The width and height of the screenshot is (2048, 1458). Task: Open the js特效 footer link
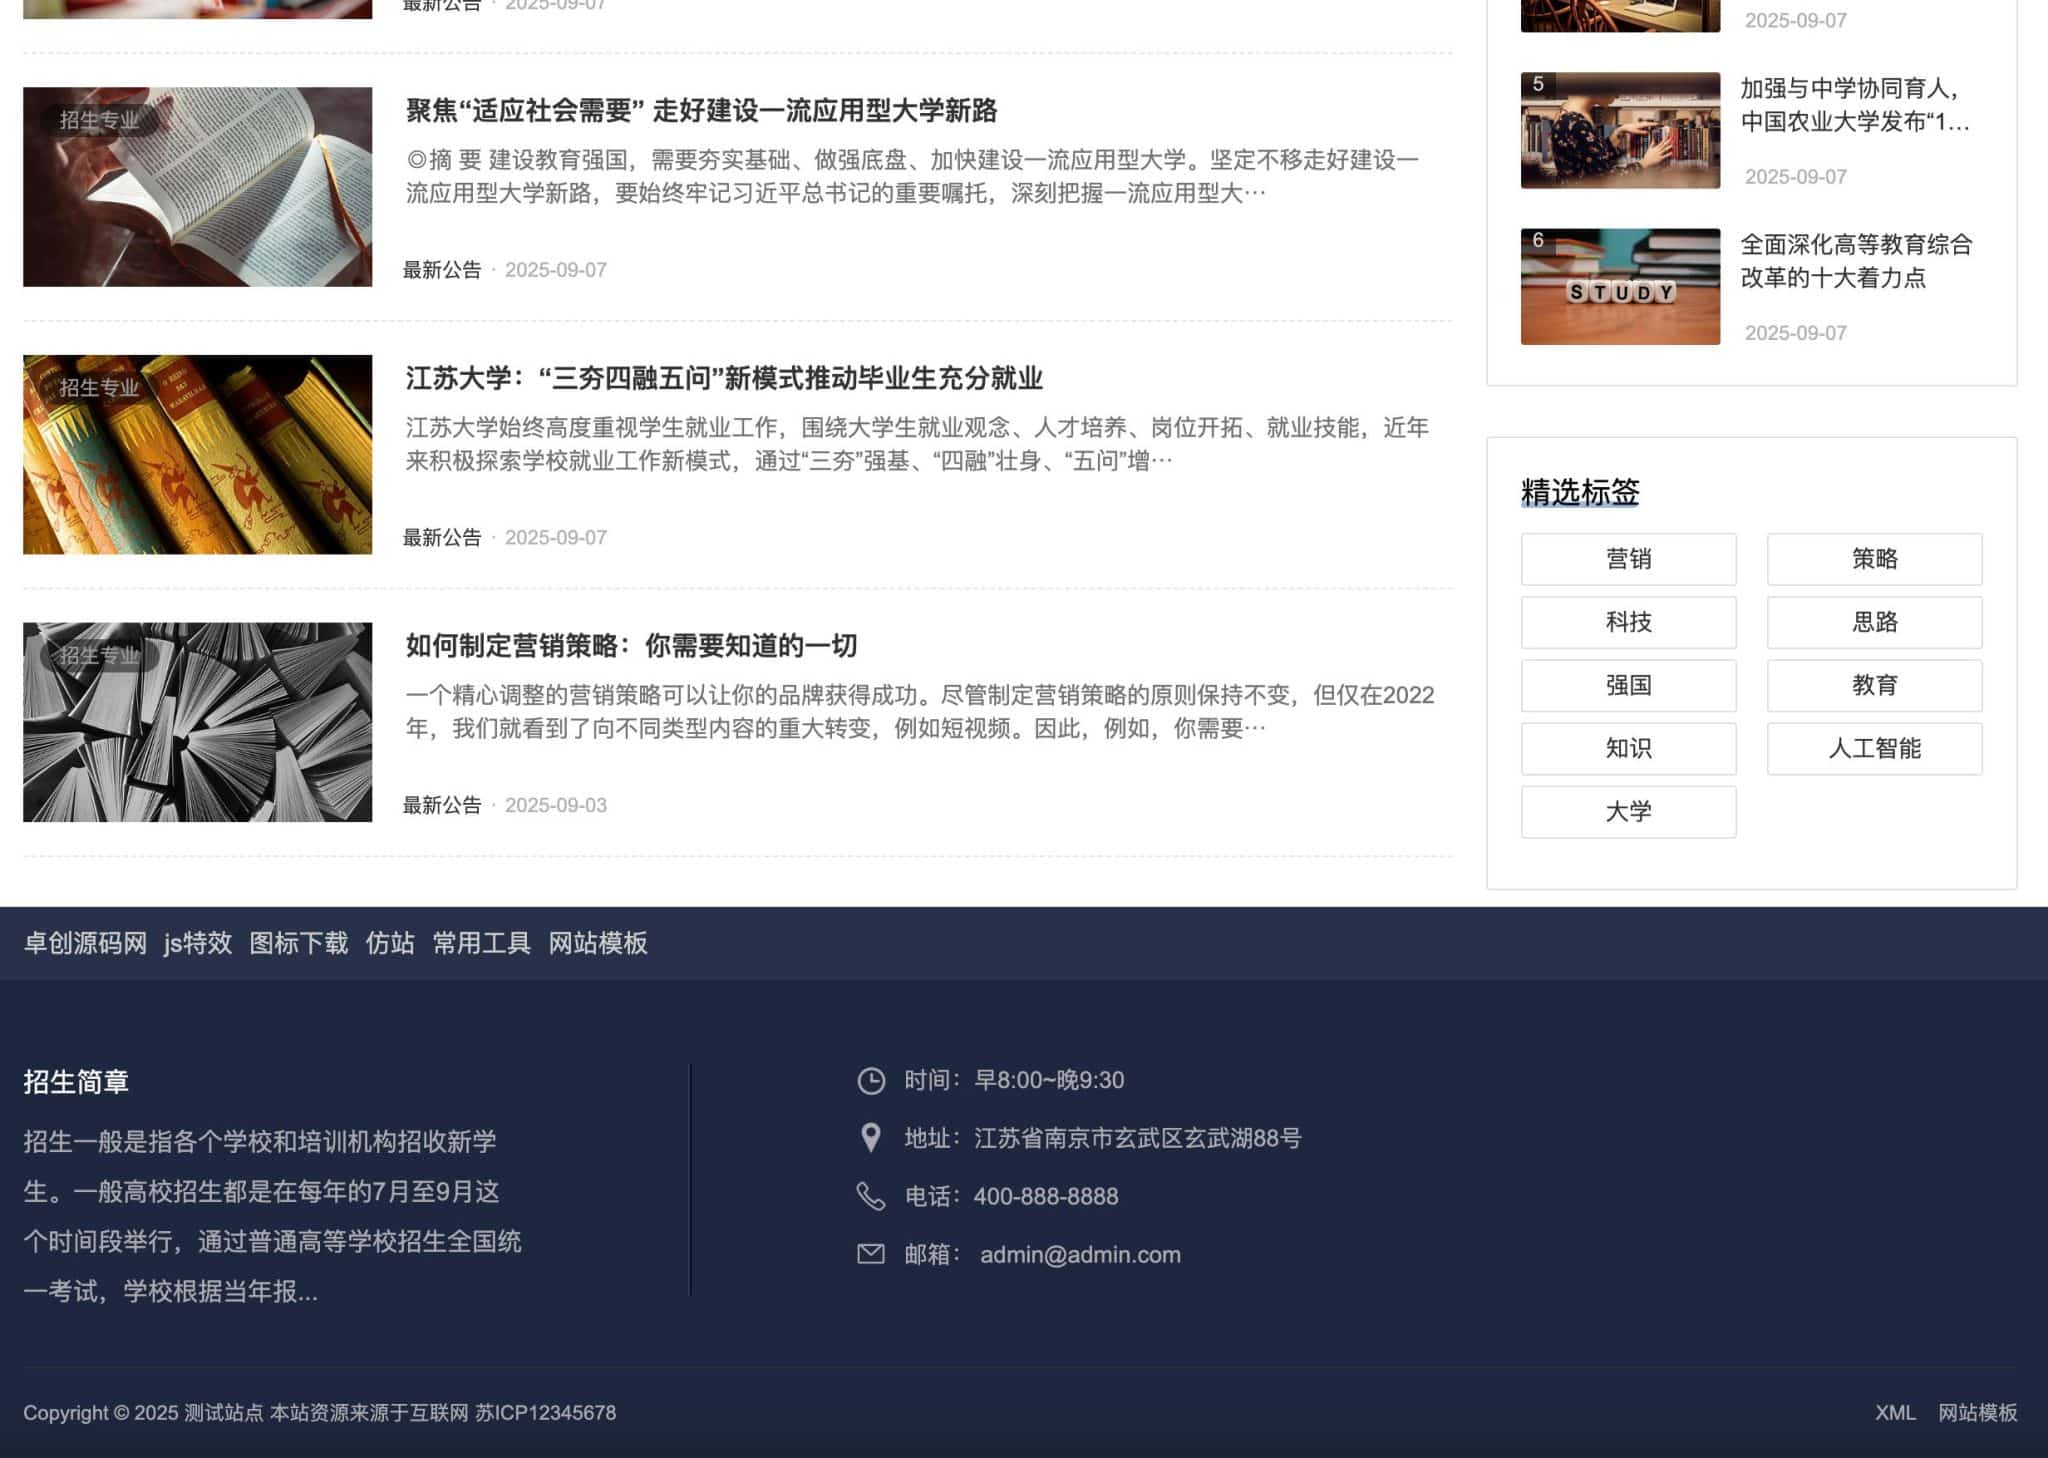pos(198,943)
